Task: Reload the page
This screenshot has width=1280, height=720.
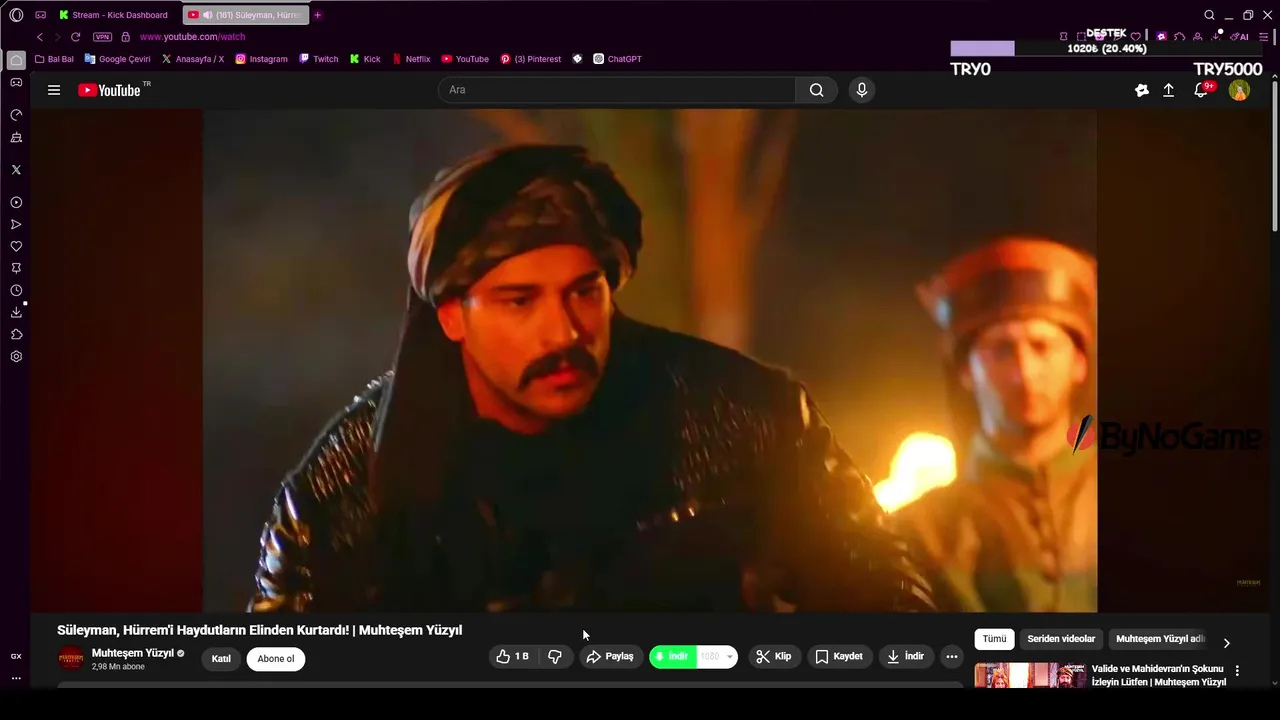Action: click(x=75, y=37)
